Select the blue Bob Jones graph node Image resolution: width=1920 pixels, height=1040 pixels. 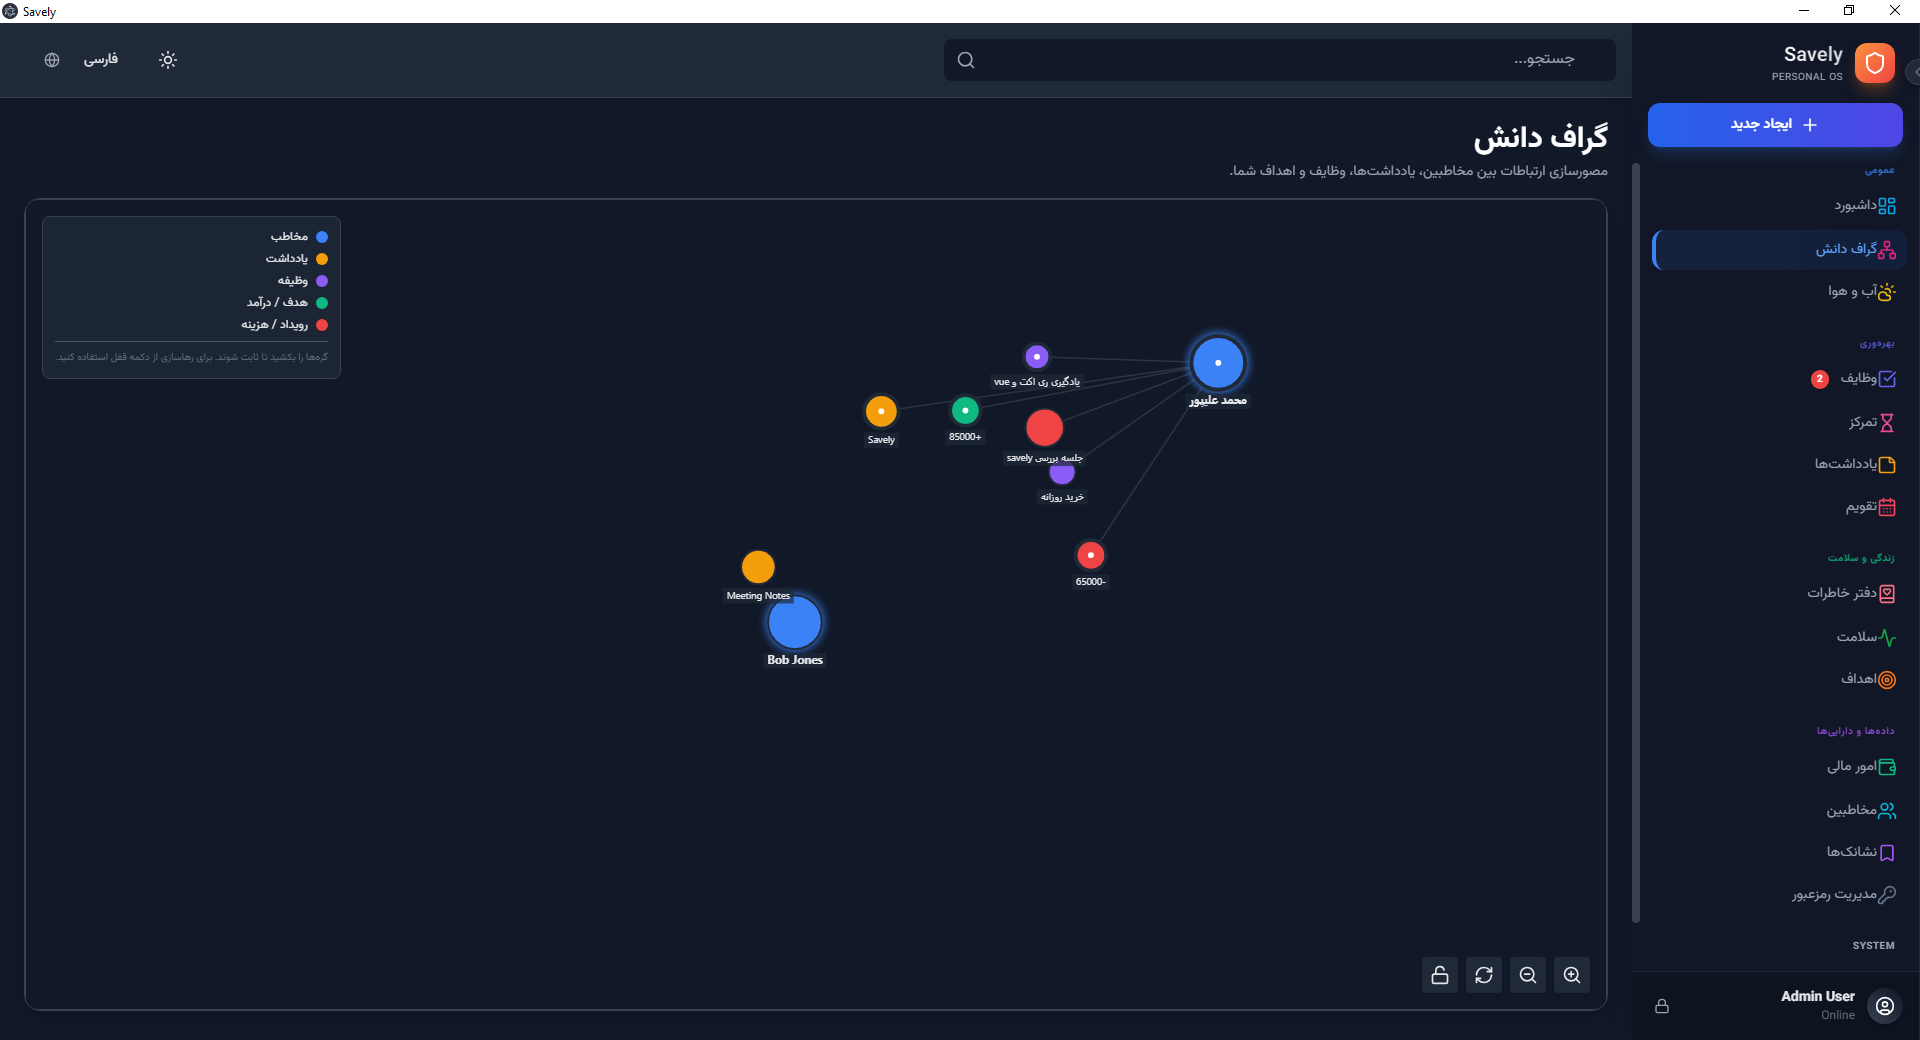(x=795, y=623)
